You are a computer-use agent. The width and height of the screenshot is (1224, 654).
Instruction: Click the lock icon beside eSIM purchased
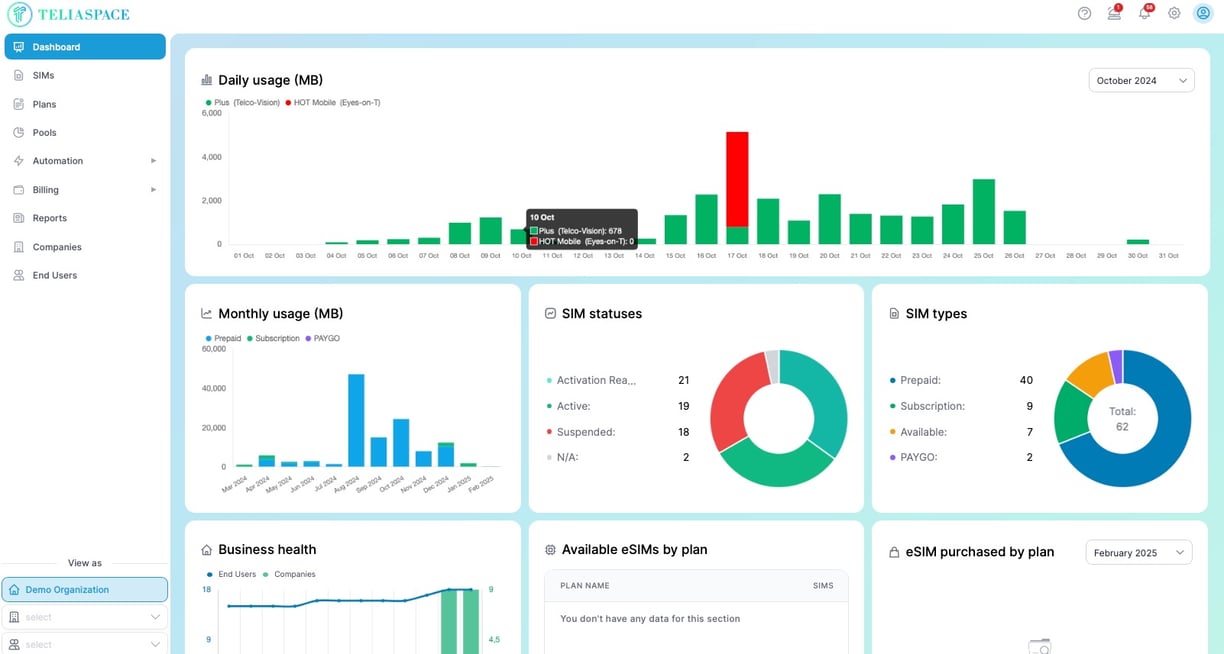[894, 552]
